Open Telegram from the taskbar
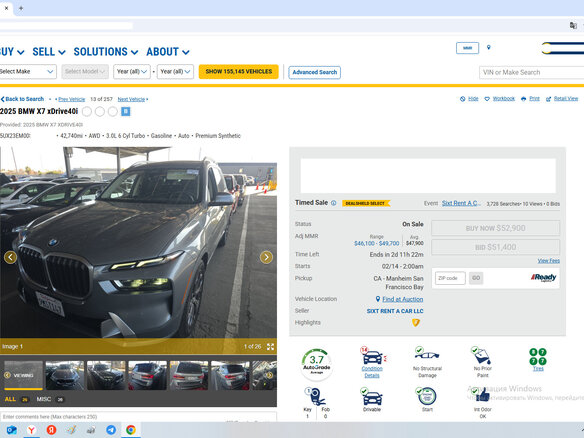The width and height of the screenshot is (584, 438). (x=111, y=430)
